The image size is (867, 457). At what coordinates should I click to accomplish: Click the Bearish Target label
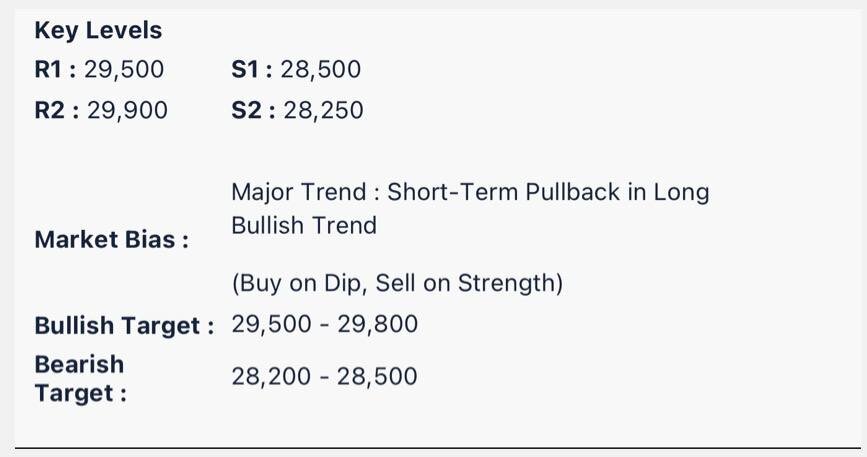click(81, 379)
